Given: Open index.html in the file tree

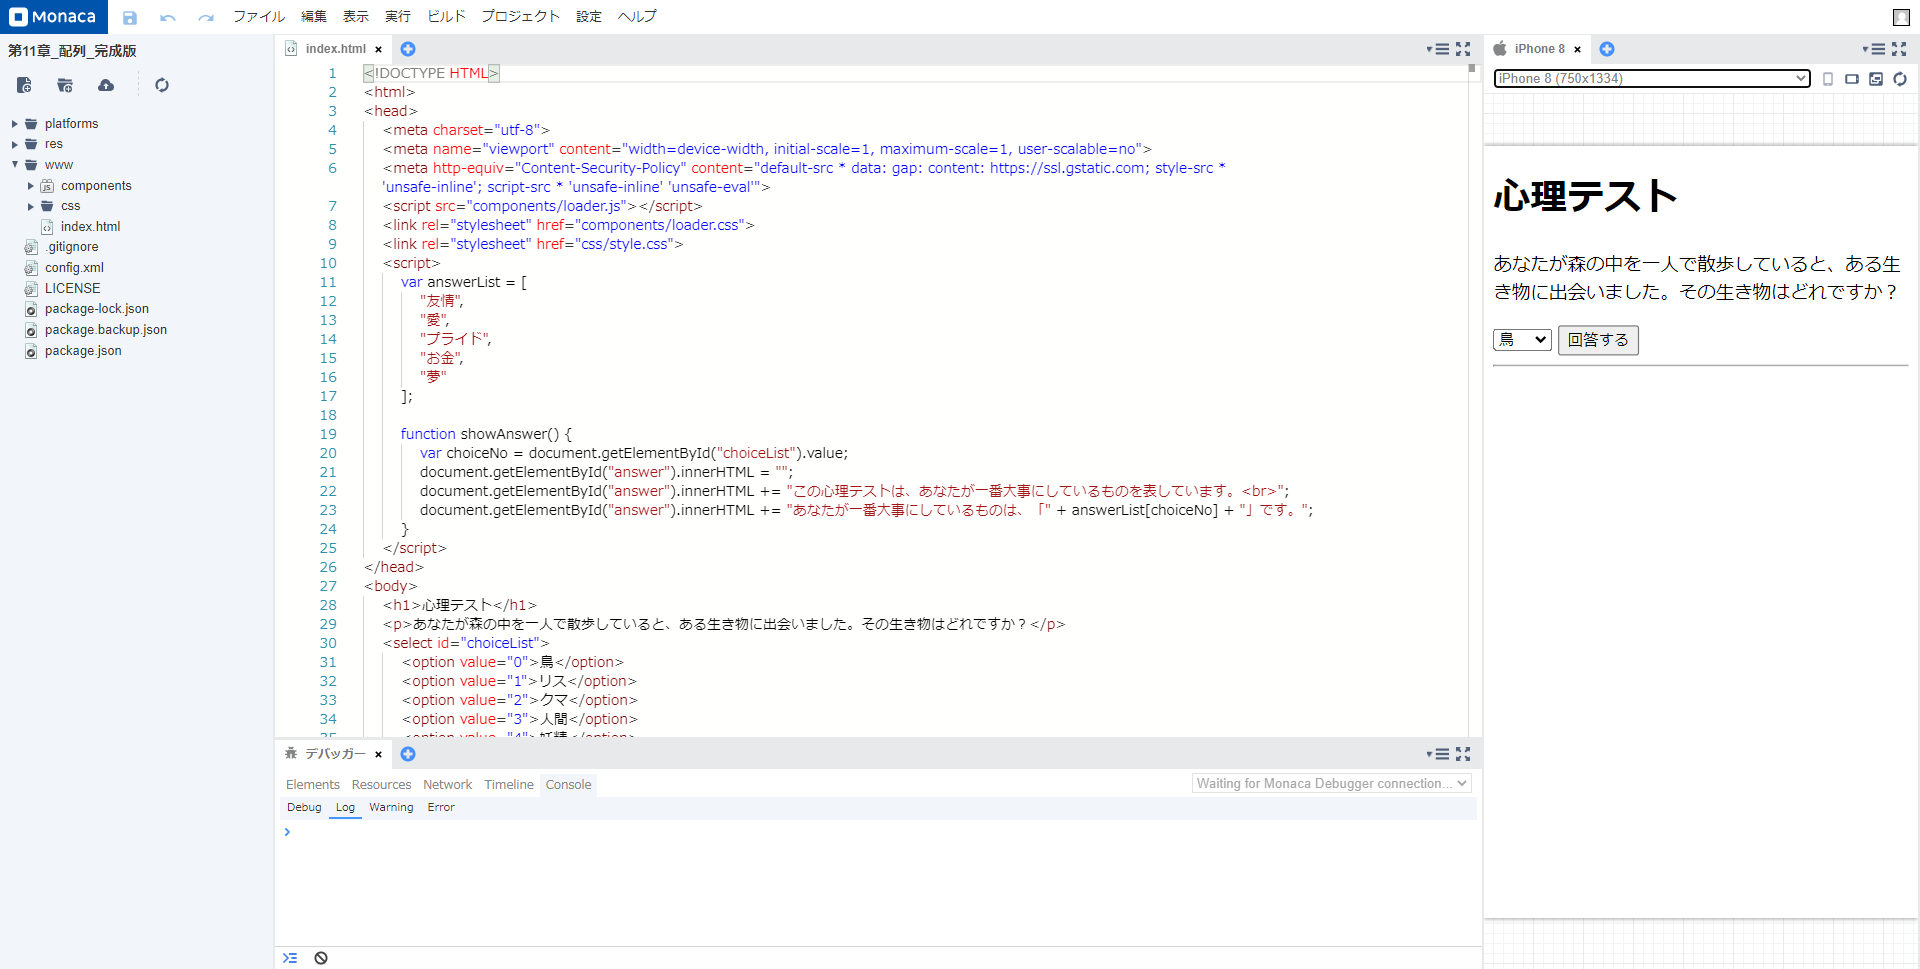Looking at the screenshot, I should (x=90, y=227).
